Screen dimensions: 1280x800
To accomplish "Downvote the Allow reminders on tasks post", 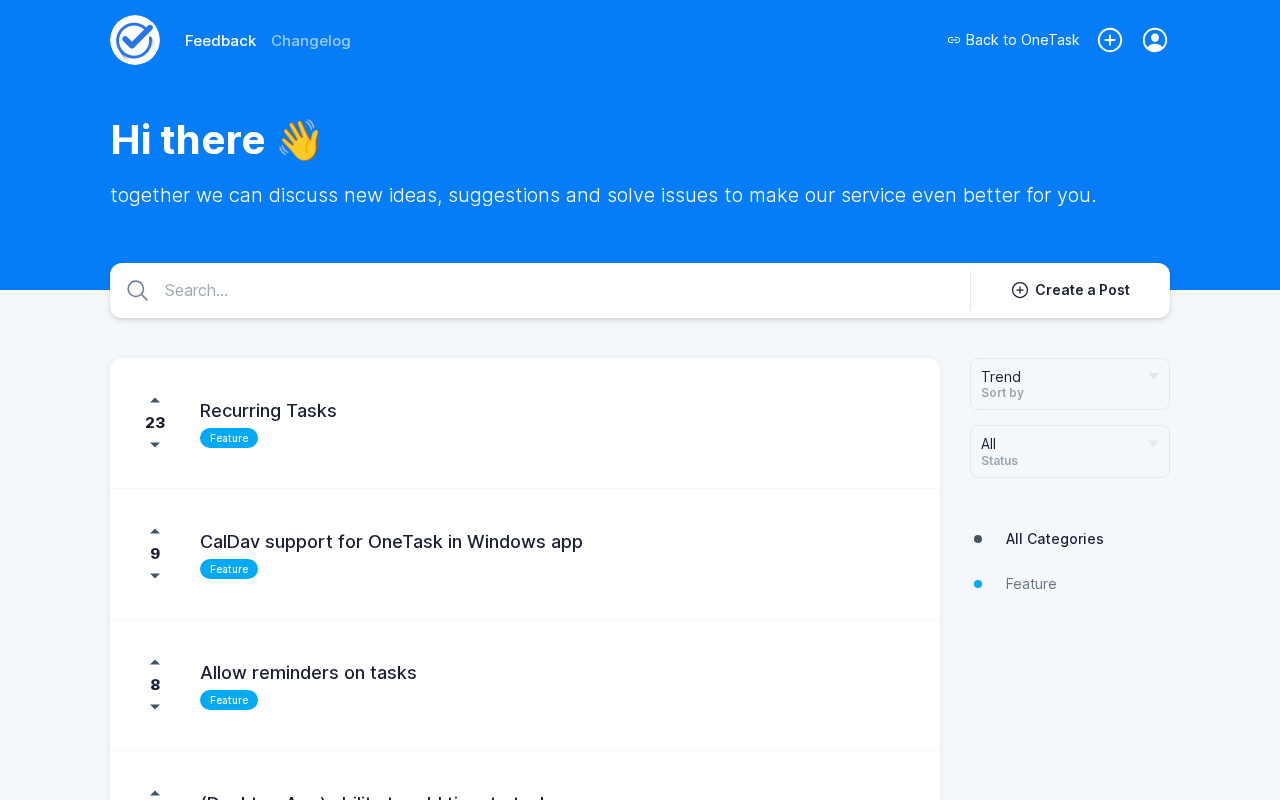I will pos(155,707).
